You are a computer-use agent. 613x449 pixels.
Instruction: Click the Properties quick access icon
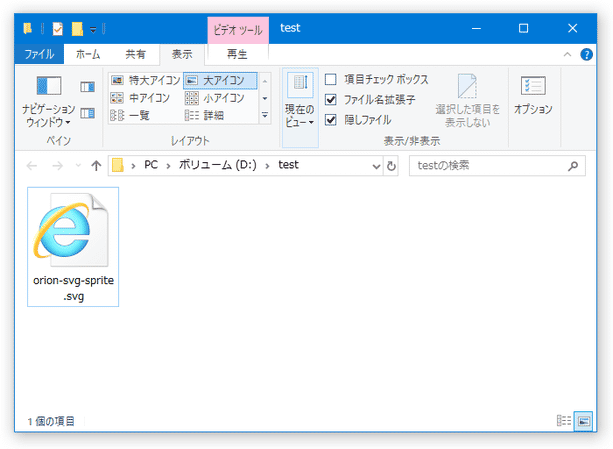[58, 29]
